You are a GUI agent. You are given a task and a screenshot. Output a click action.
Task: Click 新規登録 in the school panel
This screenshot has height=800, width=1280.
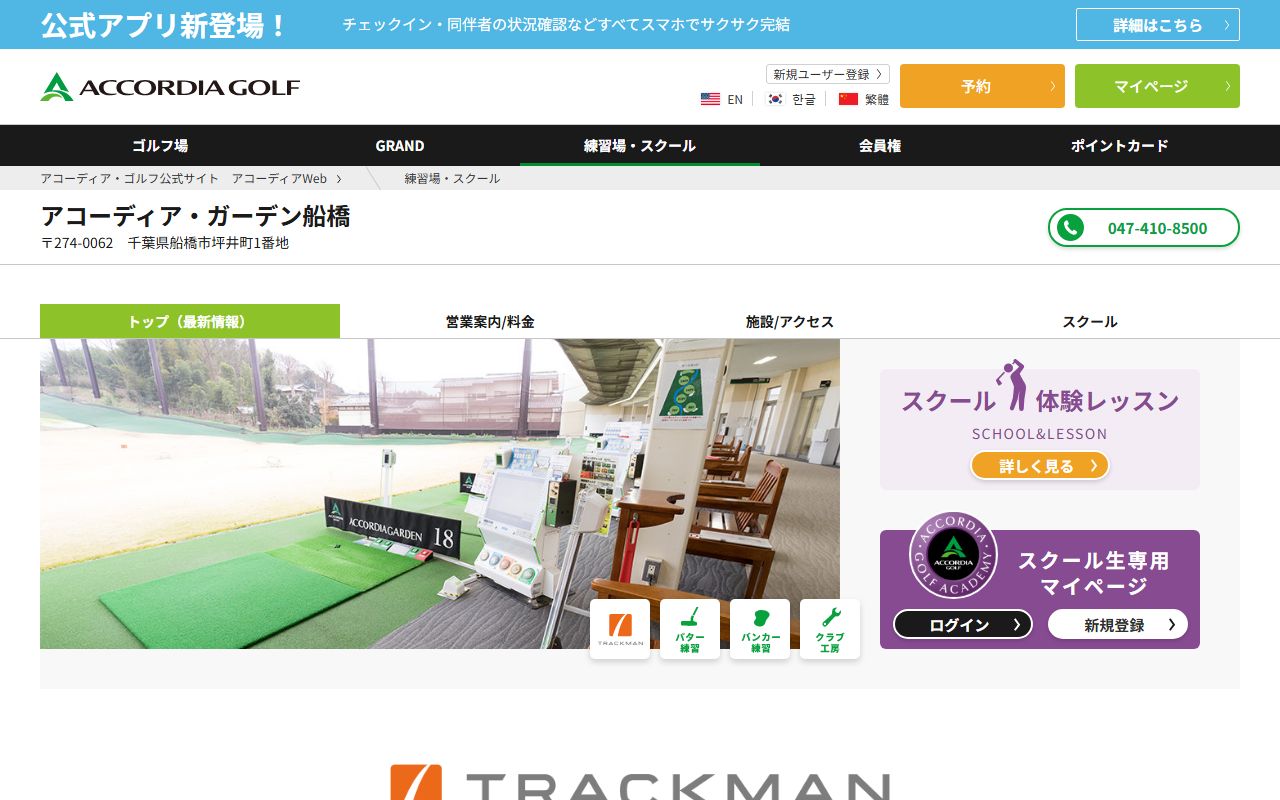1118,624
